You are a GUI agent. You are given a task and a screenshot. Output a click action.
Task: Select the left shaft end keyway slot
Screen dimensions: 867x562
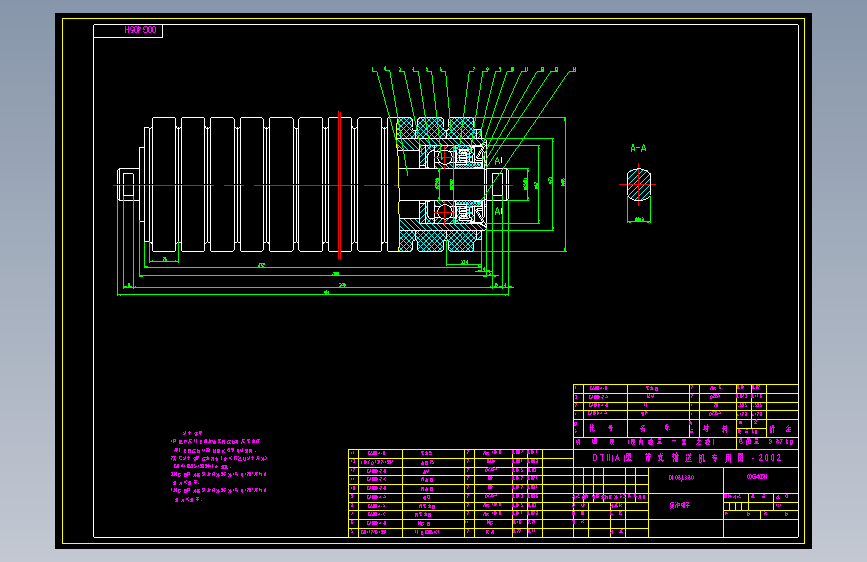tap(128, 185)
